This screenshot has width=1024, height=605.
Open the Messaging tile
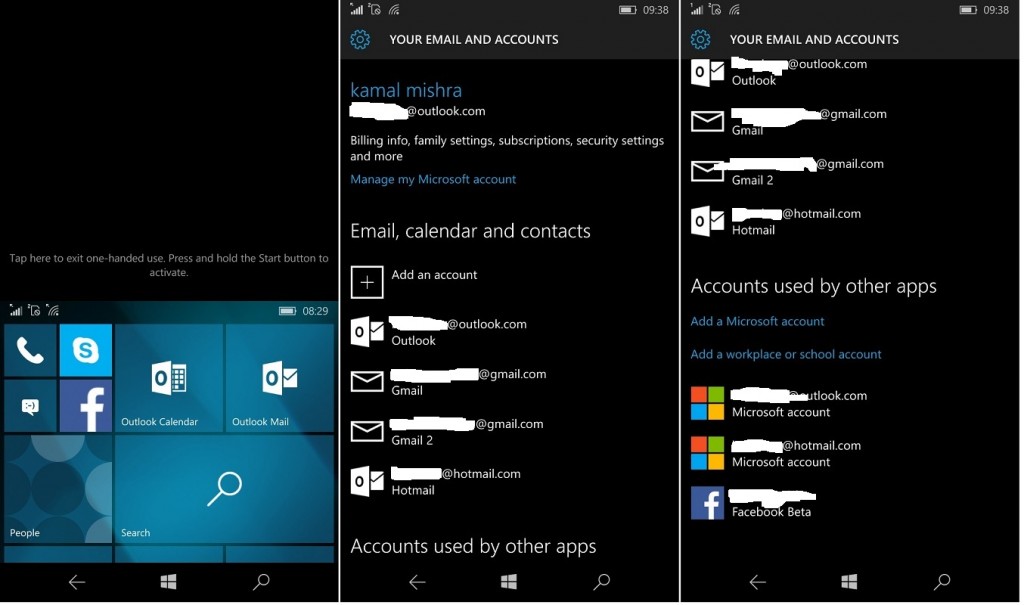(x=30, y=406)
